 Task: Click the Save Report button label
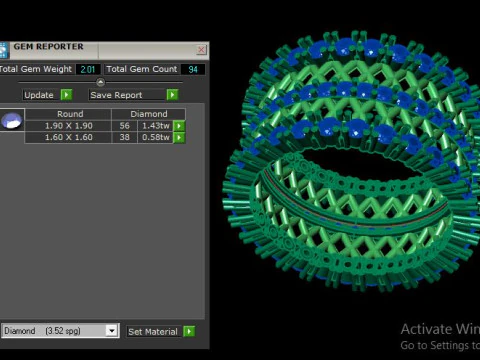[x=127, y=95]
